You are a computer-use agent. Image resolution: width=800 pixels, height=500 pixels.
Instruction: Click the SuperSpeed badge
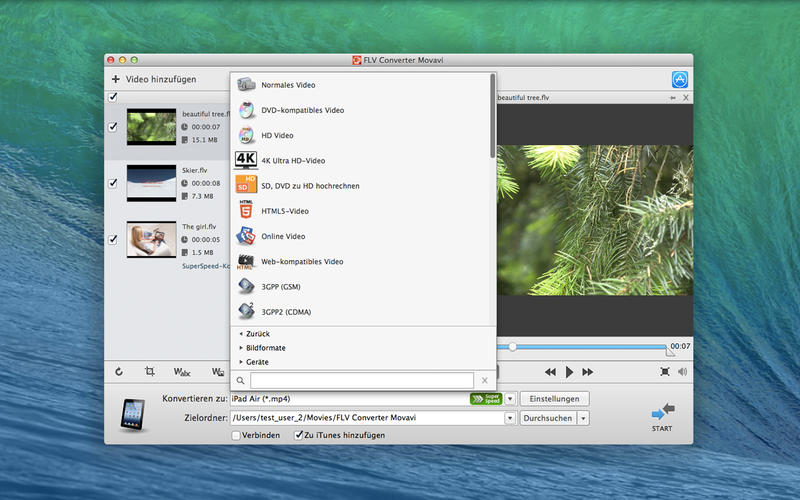(x=486, y=399)
